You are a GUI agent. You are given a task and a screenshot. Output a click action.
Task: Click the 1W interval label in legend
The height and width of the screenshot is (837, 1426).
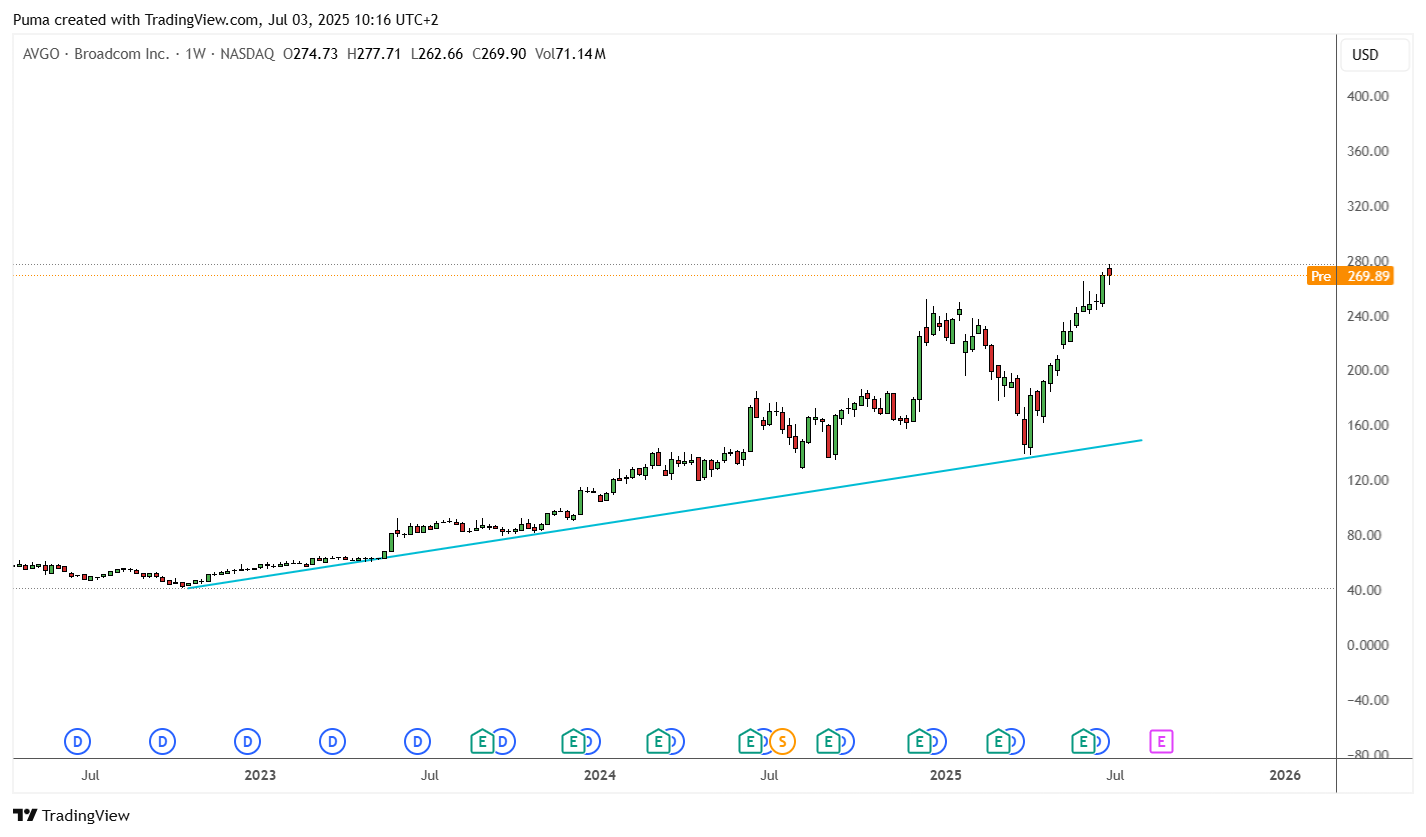[195, 54]
